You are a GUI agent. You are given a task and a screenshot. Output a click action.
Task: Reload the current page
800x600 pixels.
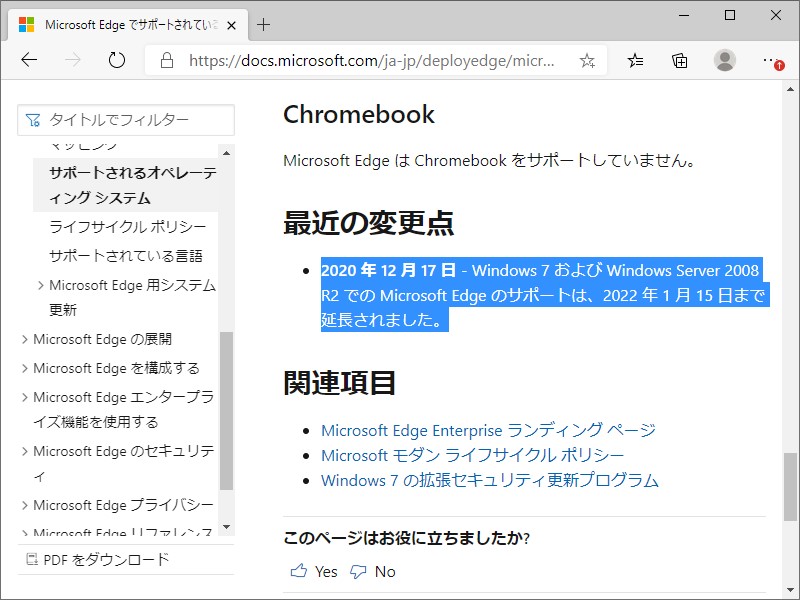[117, 60]
